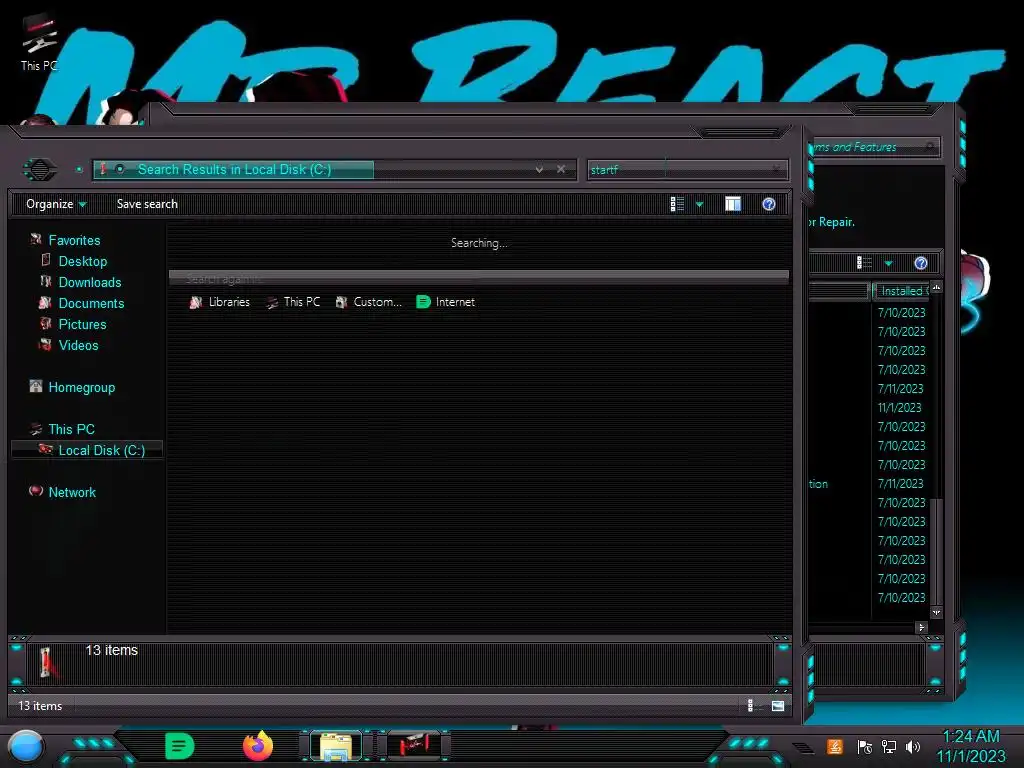This screenshot has width=1024, height=768.
Task: Click the back navigation hexagon button
Action: pos(40,170)
